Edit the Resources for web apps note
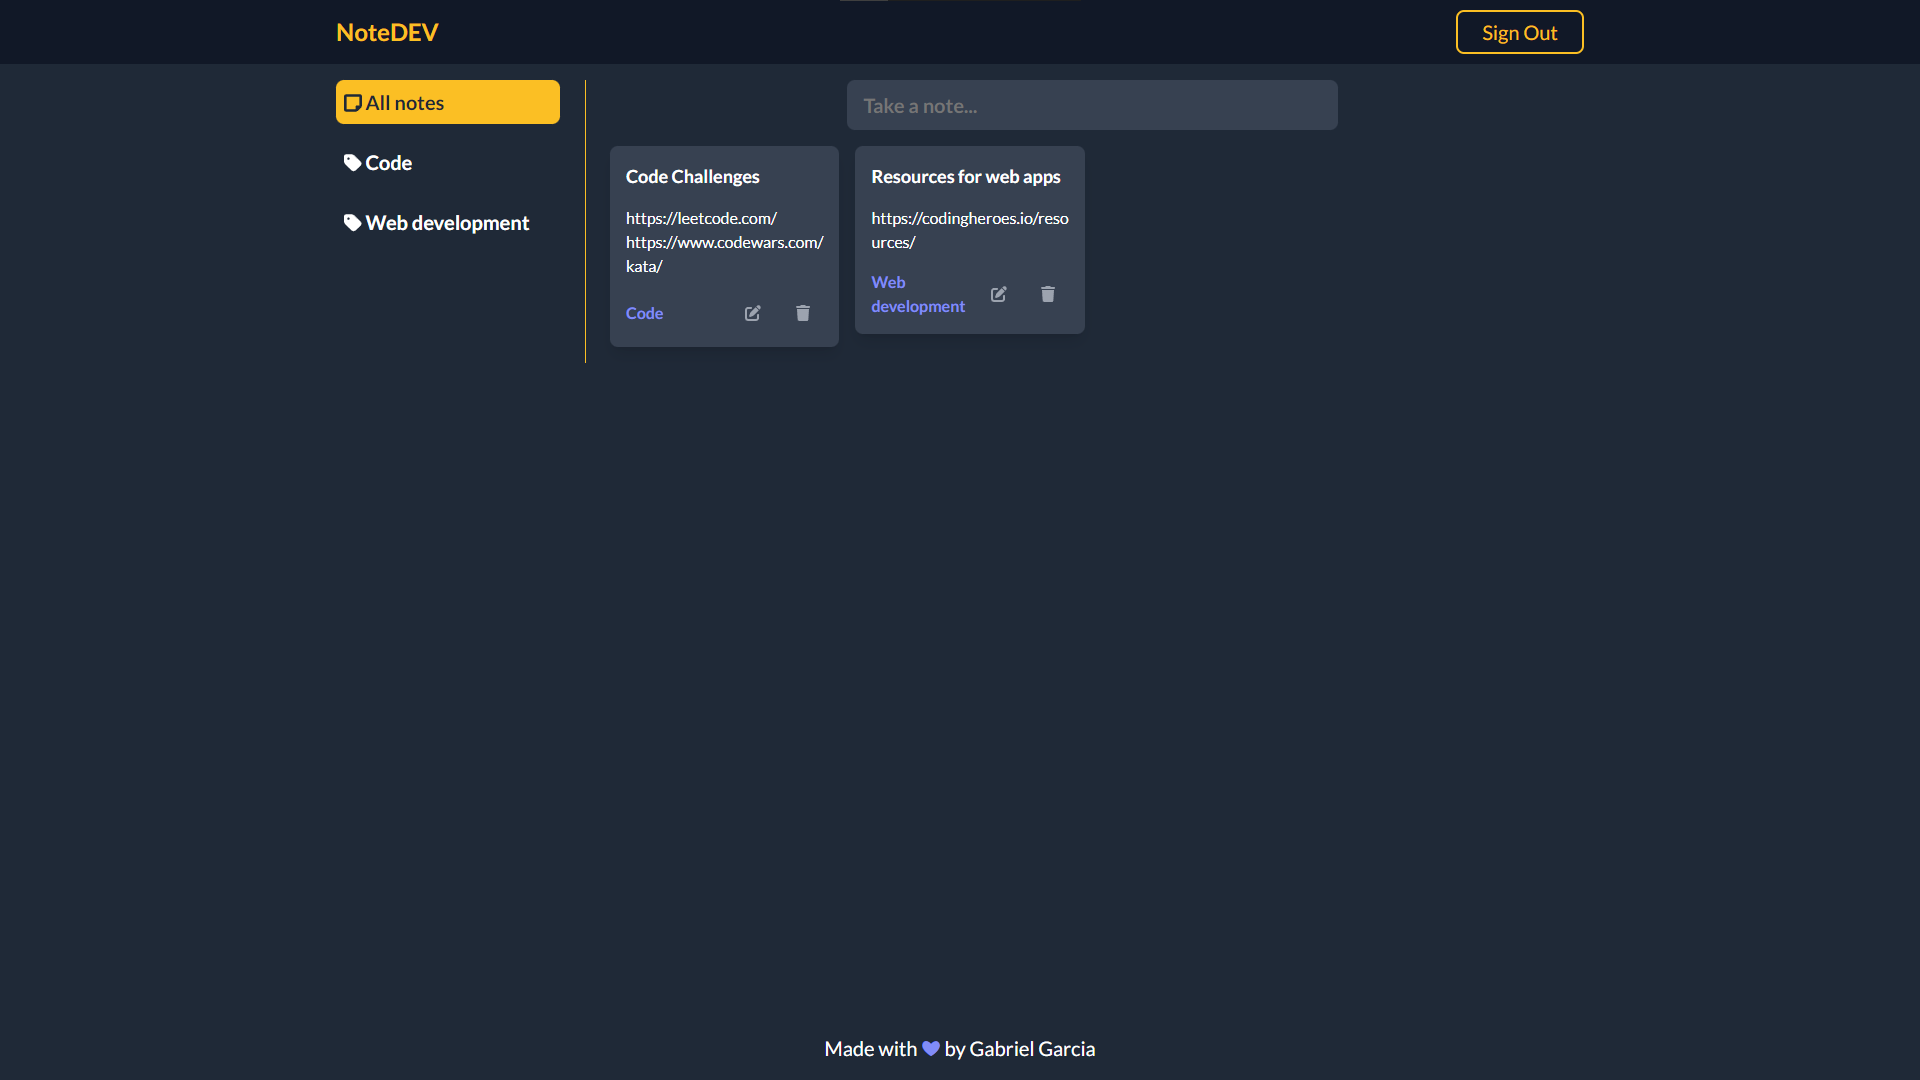This screenshot has width=1920, height=1080. tap(998, 294)
